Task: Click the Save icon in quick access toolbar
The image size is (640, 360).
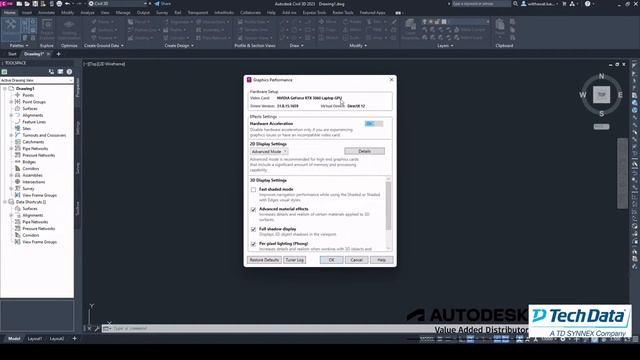Action: [35, 4]
